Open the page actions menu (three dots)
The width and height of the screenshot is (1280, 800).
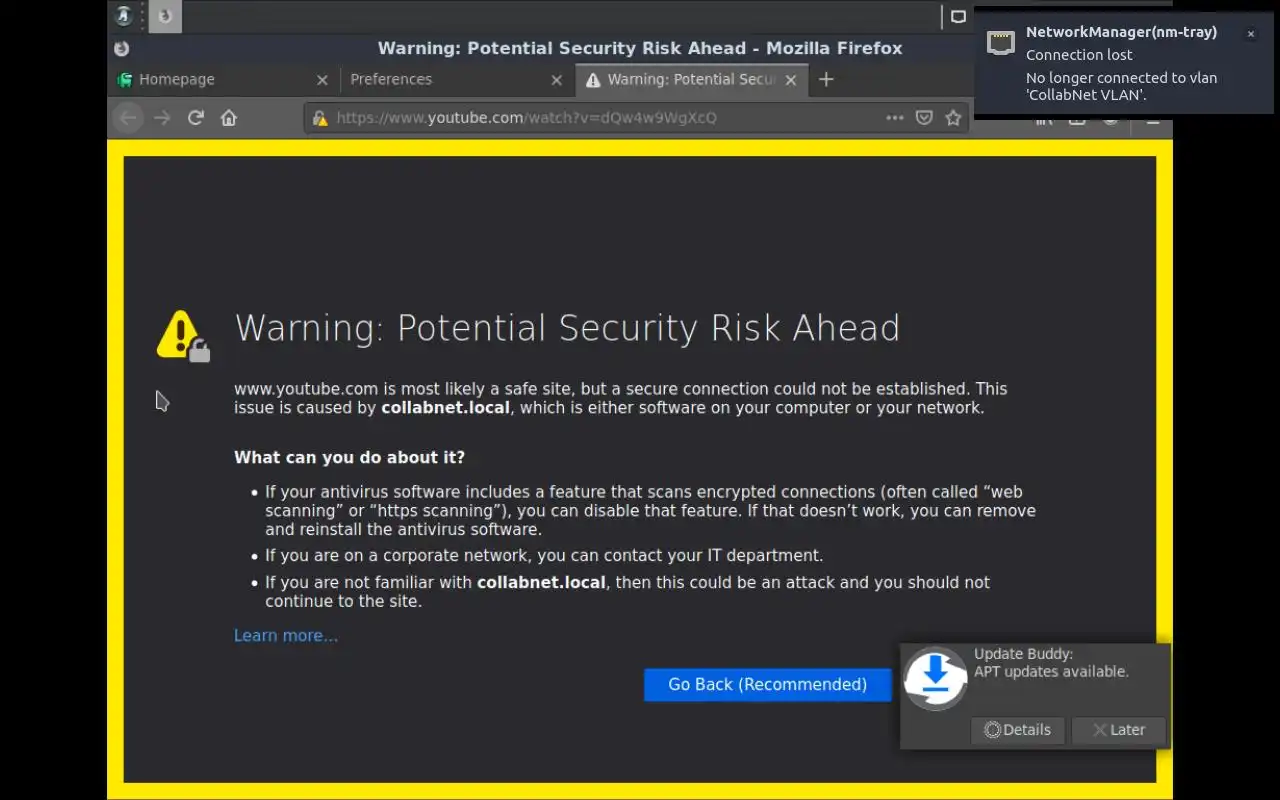point(895,118)
